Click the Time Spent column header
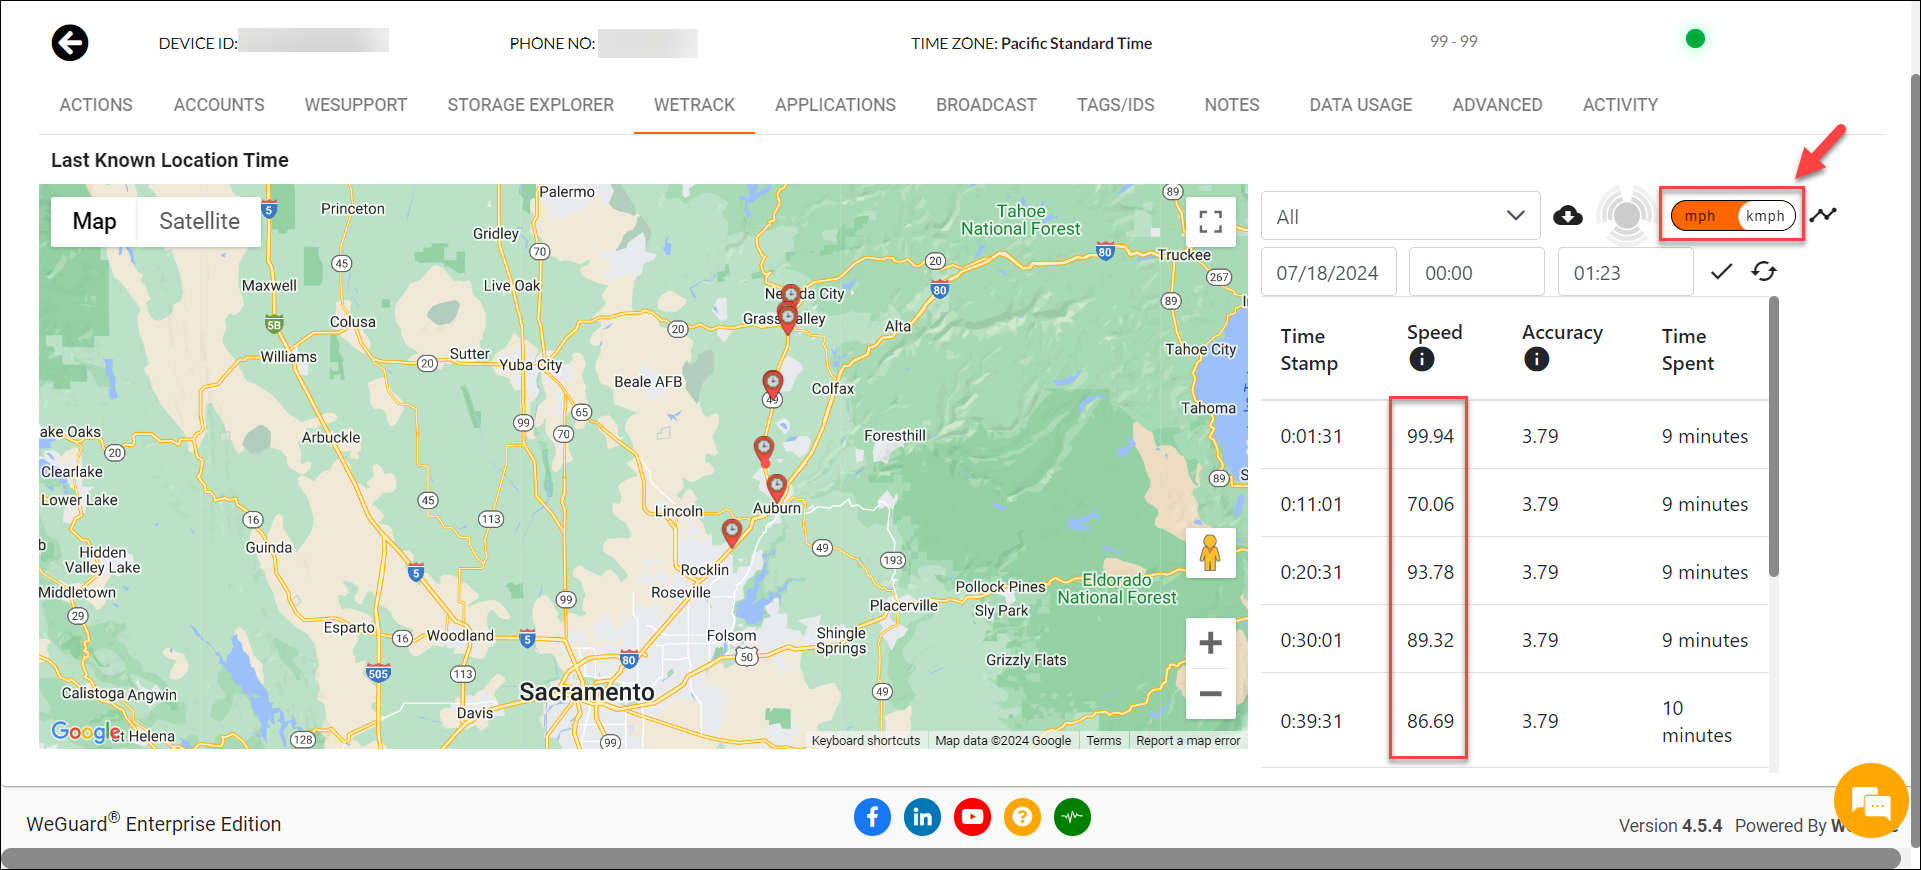Image resolution: width=1921 pixels, height=870 pixels. [x=1688, y=350]
